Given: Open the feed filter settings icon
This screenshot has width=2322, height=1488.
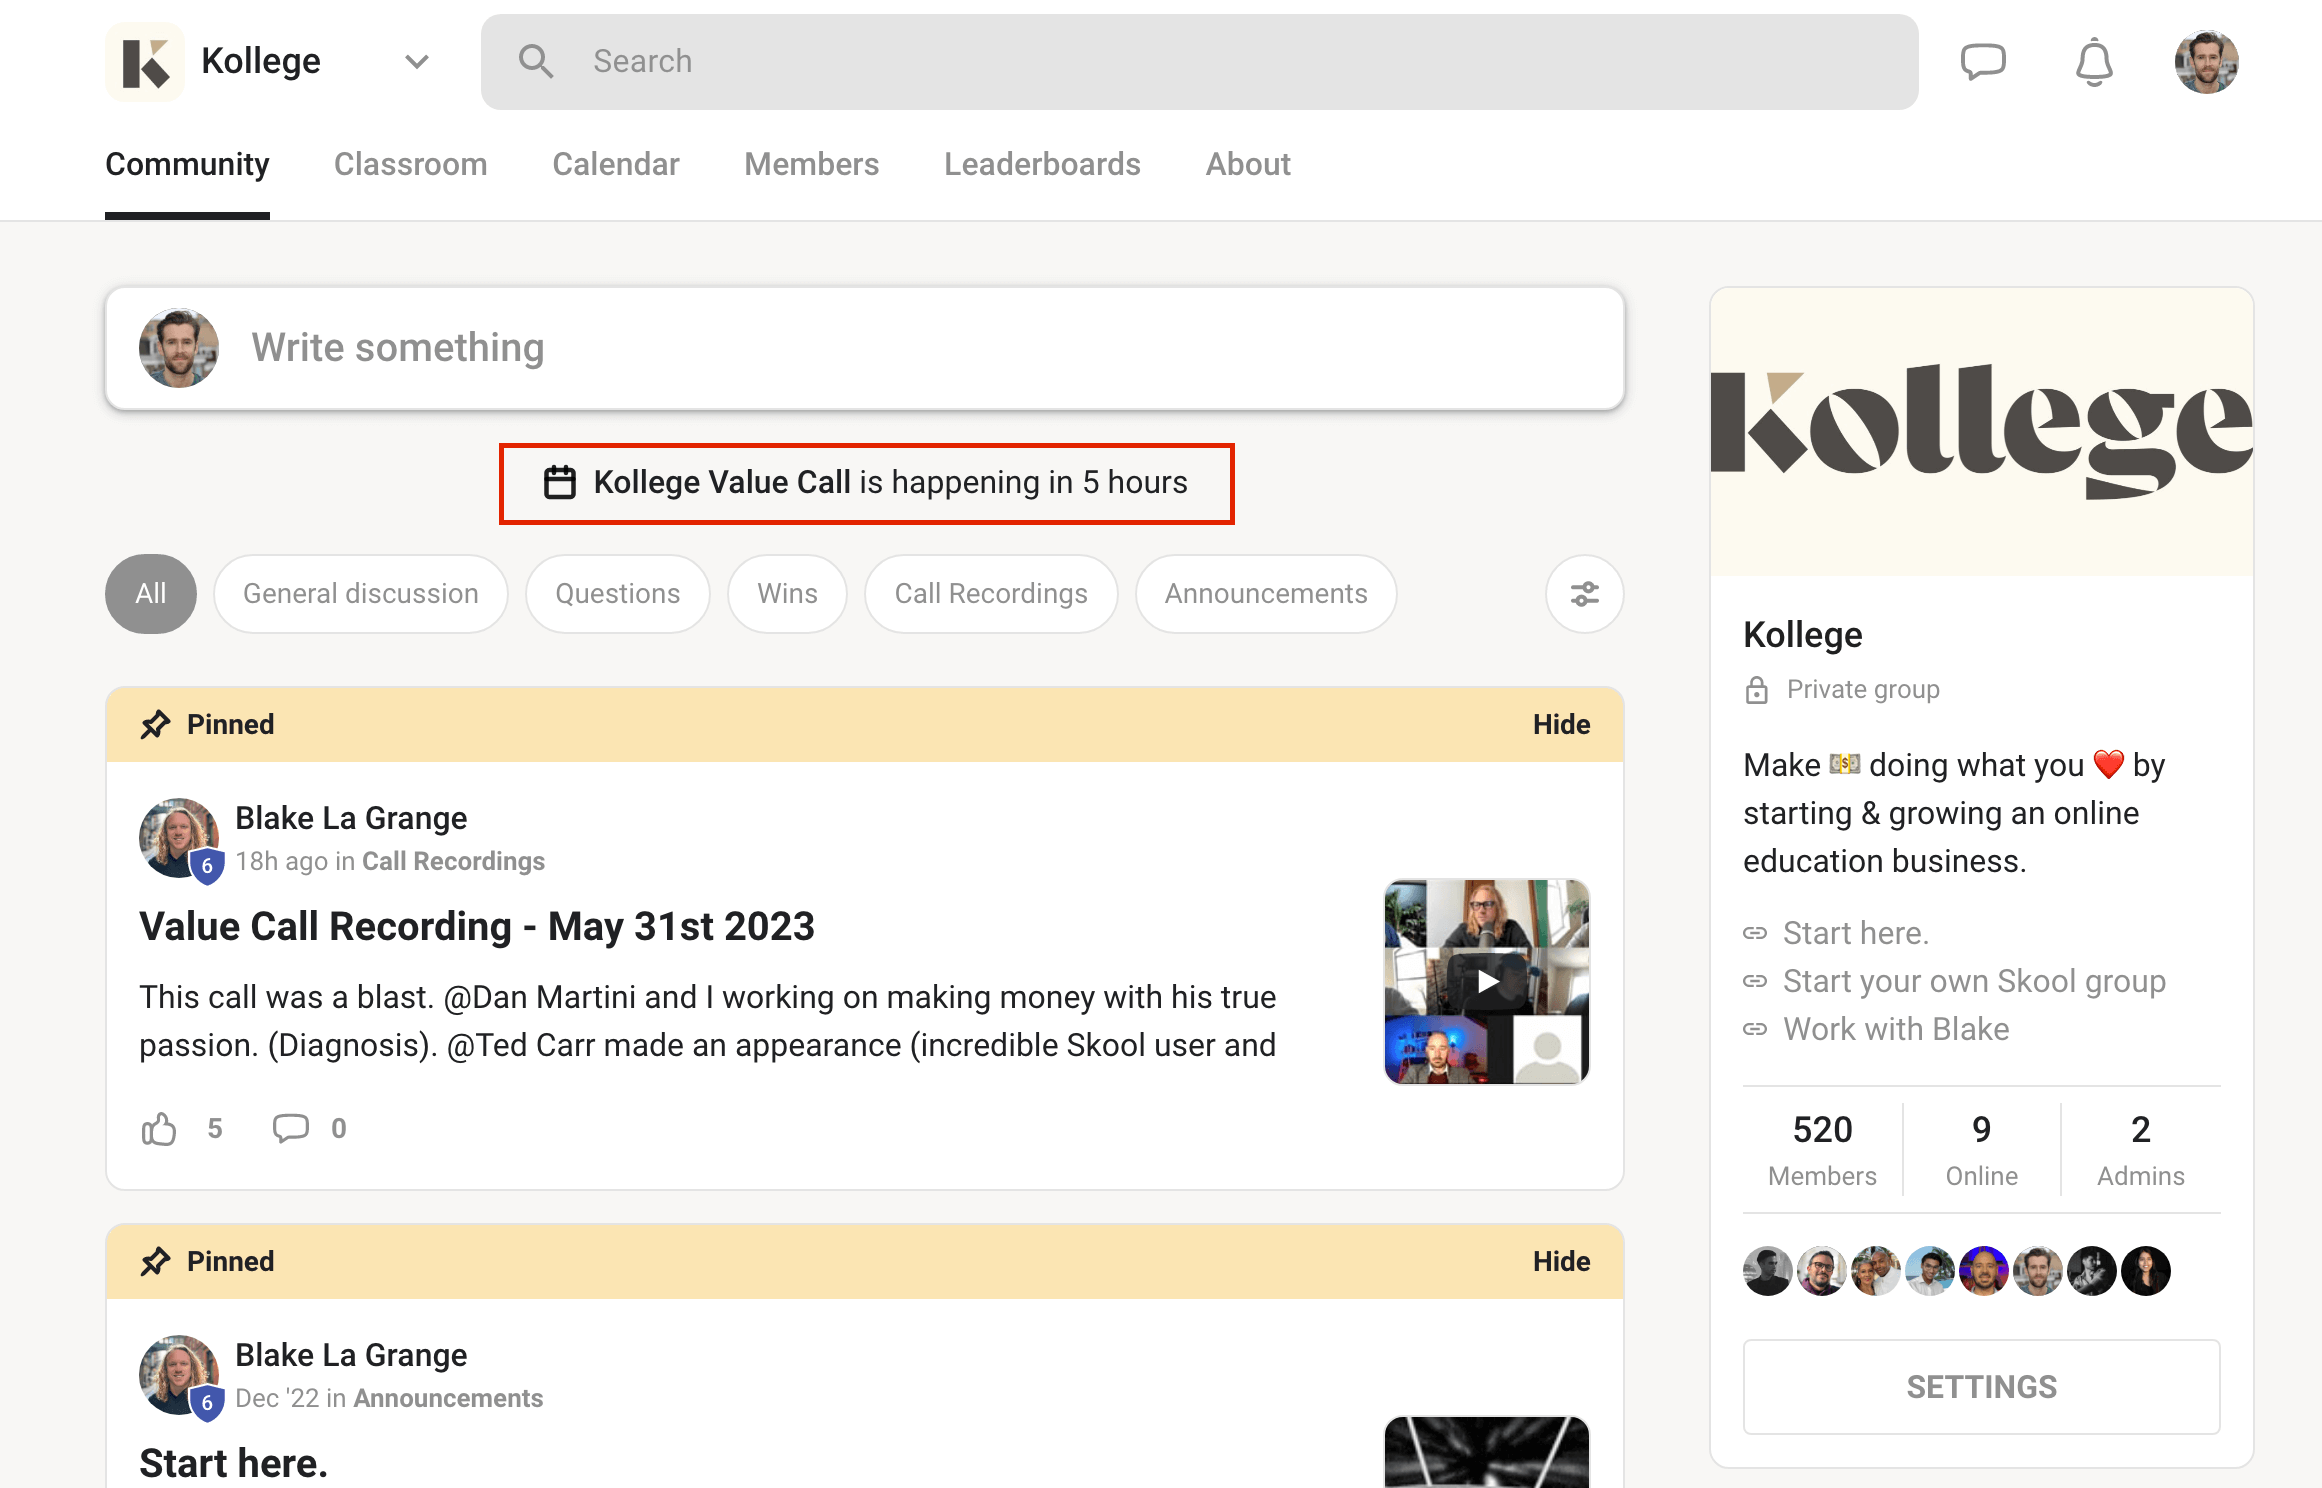Looking at the screenshot, I should click(1583, 594).
